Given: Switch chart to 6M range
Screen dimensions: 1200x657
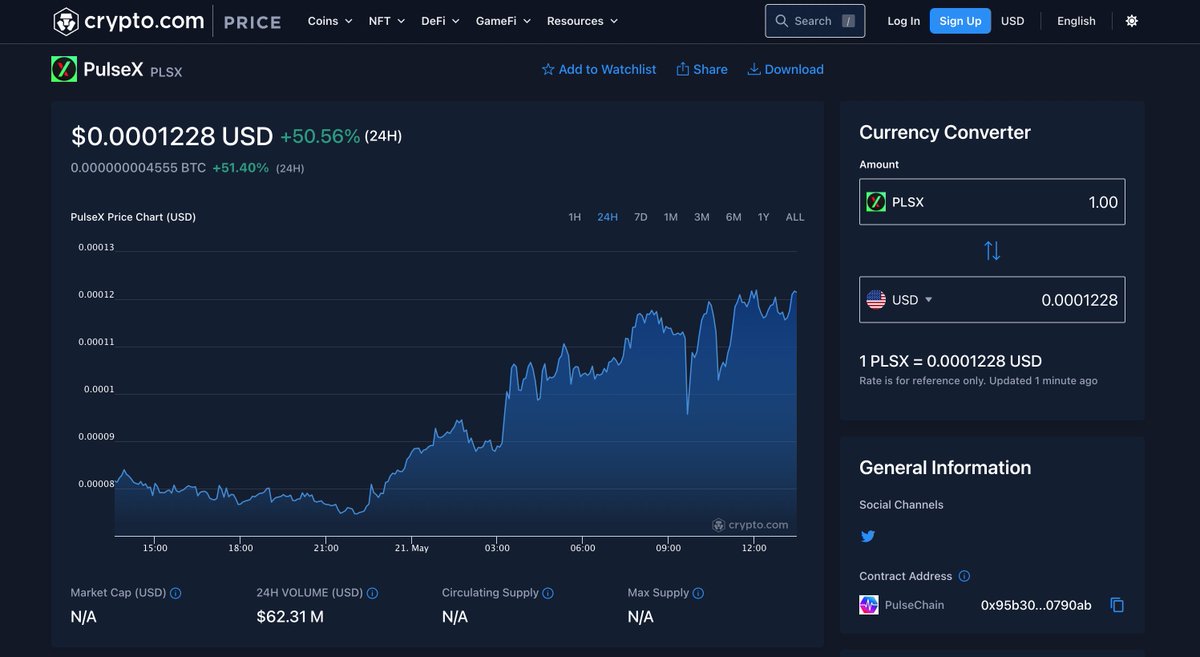Looking at the screenshot, I should coord(734,217).
